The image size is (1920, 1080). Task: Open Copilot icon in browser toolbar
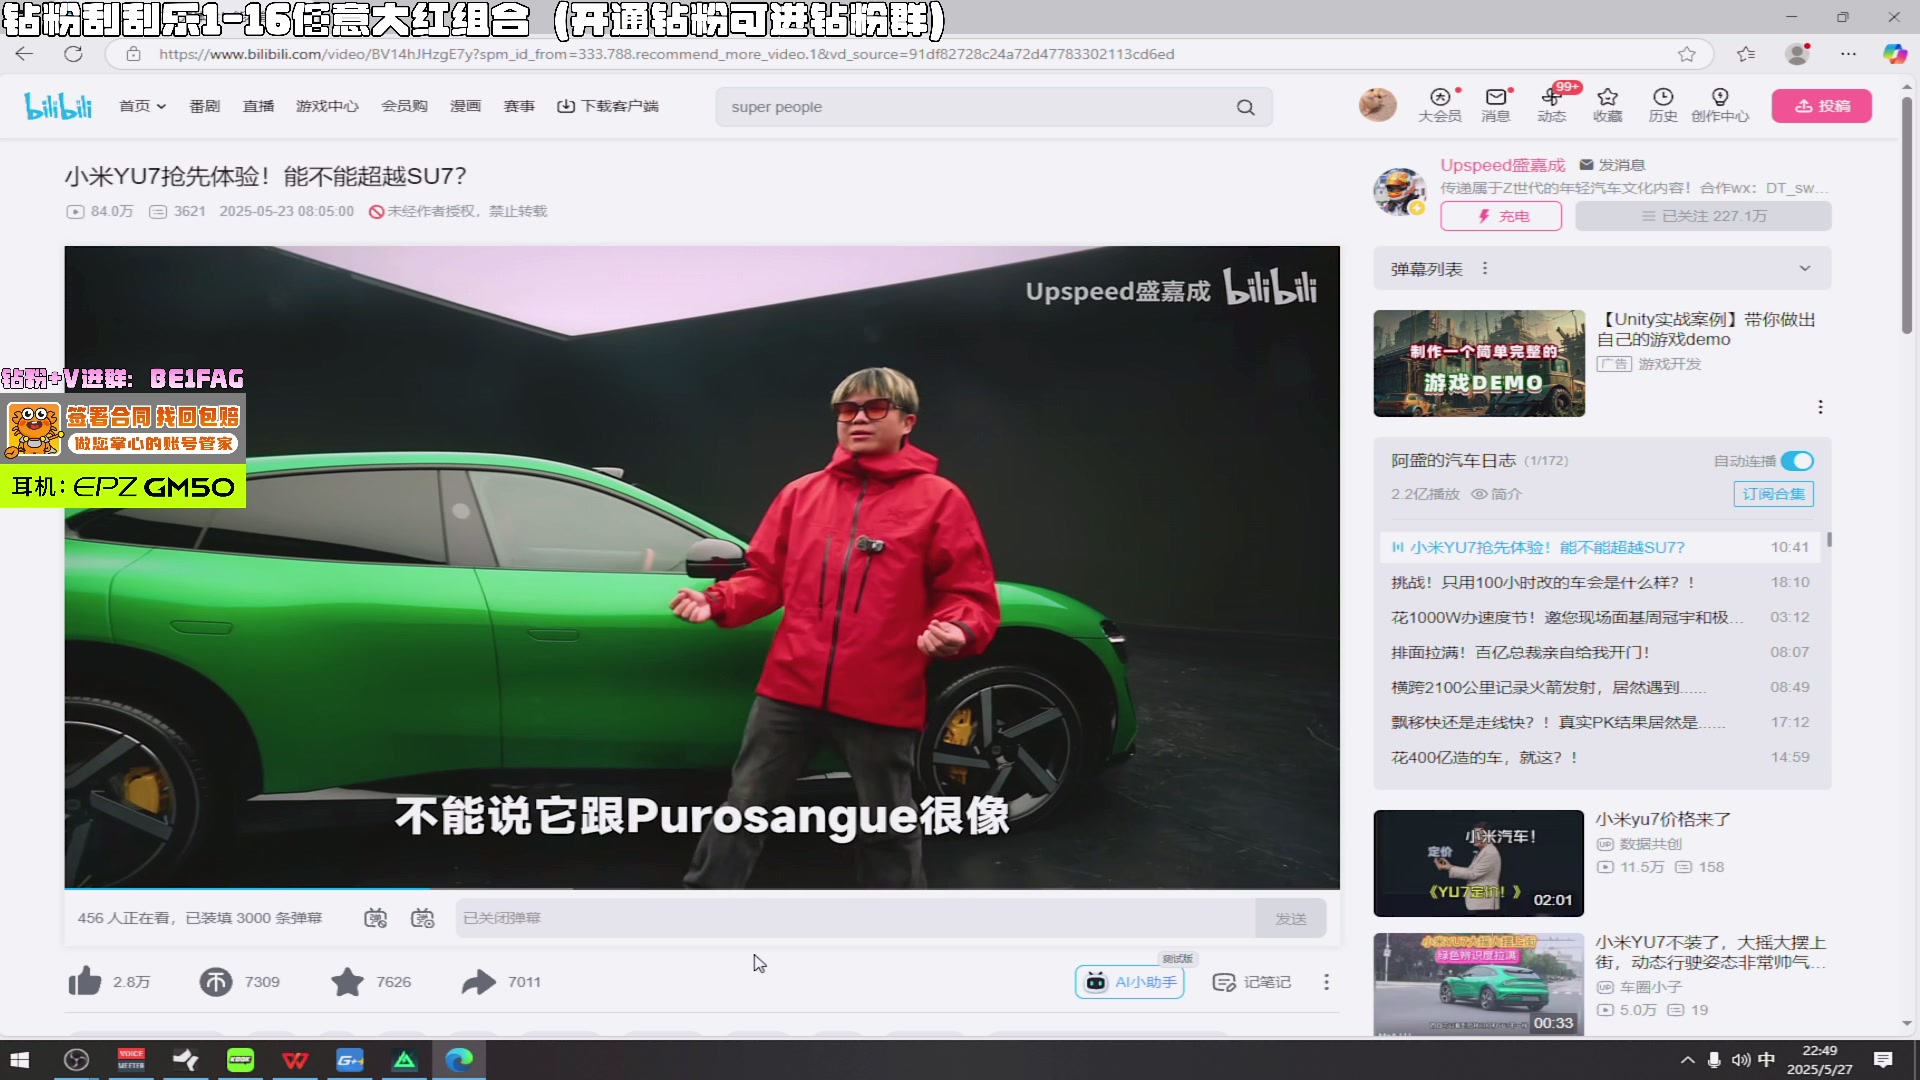click(x=1894, y=54)
